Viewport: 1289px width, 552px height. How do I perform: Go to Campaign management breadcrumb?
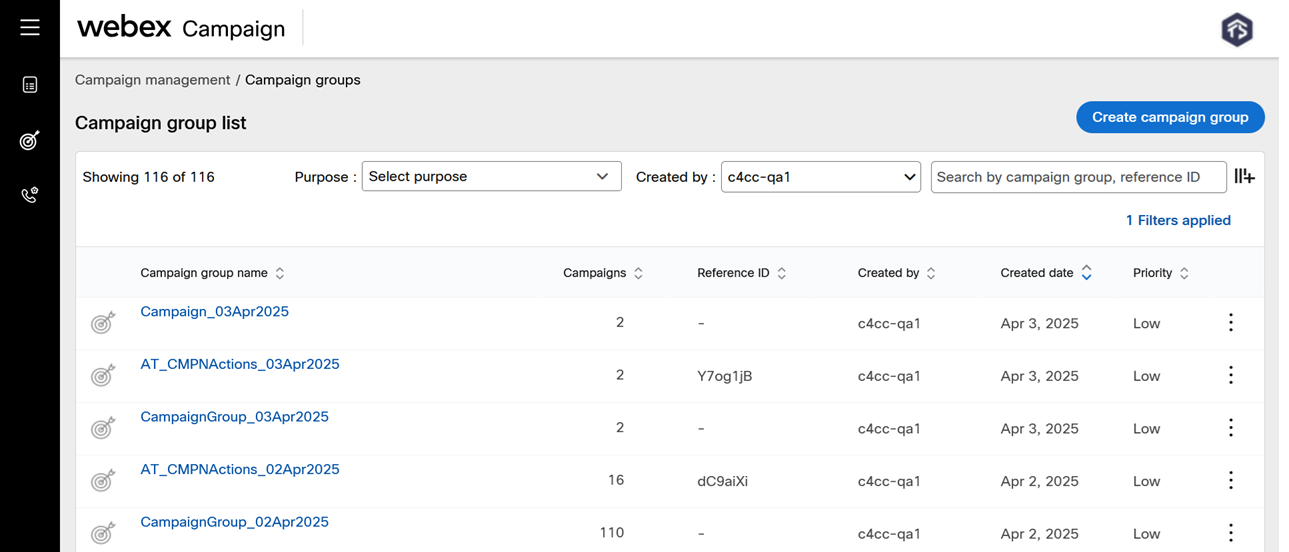152,80
